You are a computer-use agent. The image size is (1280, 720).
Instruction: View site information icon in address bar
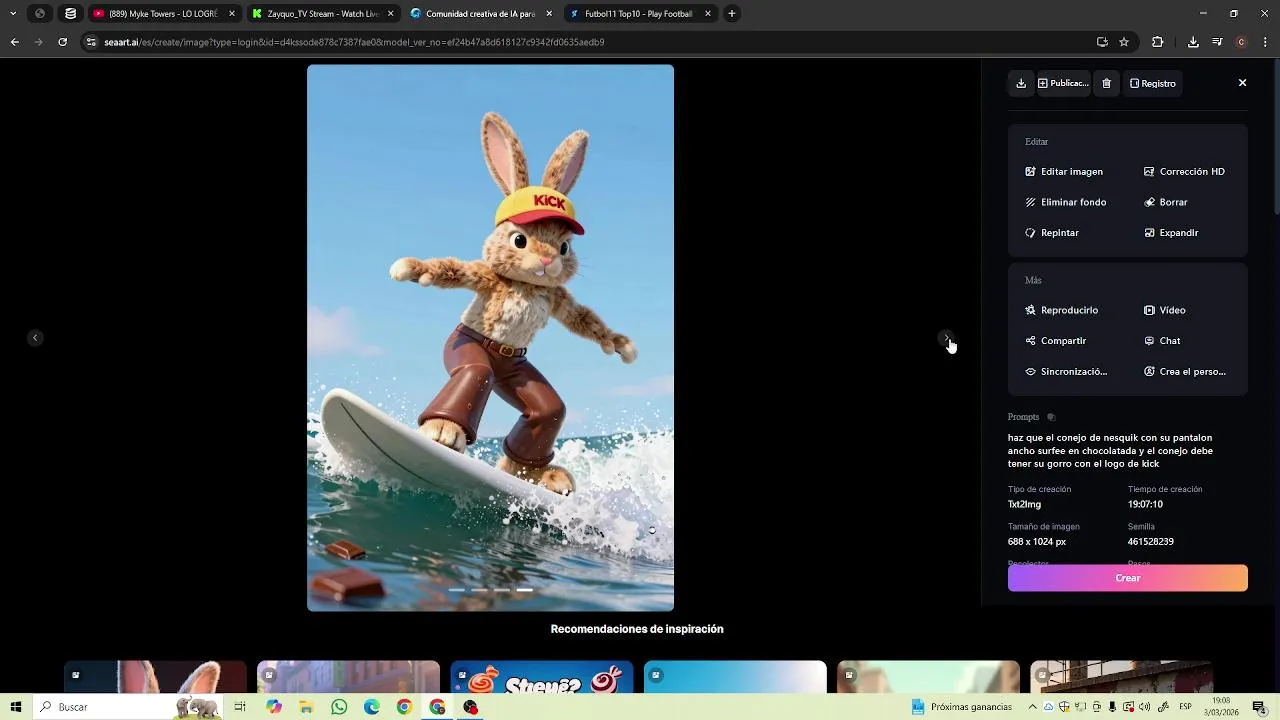click(x=91, y=42)
